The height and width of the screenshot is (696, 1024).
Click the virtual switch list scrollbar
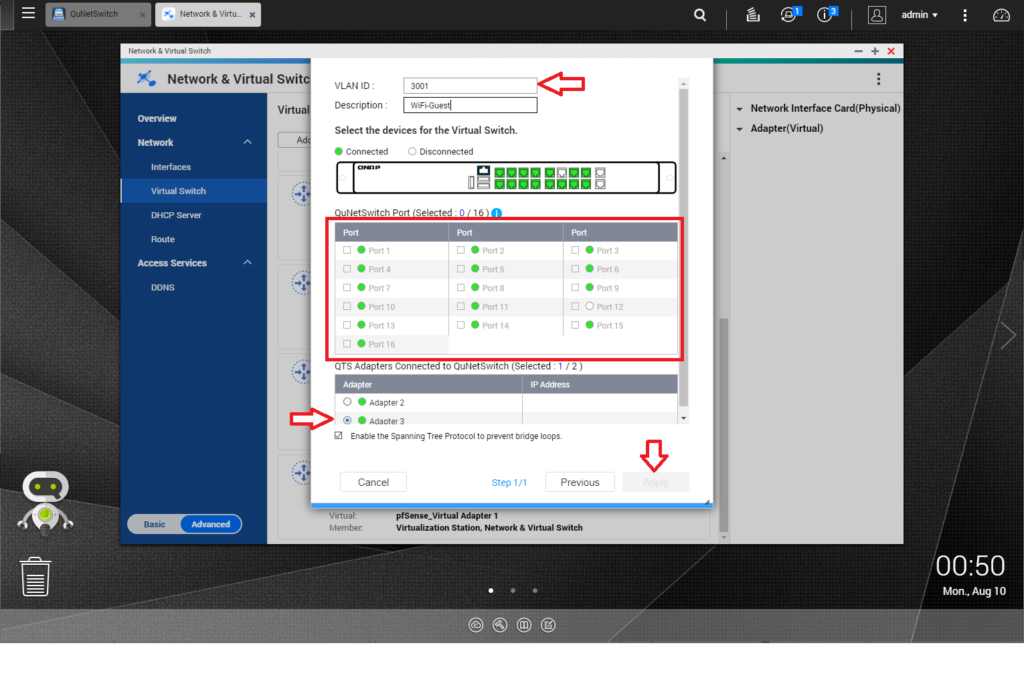pyautogui.click(x=723, y=424)
